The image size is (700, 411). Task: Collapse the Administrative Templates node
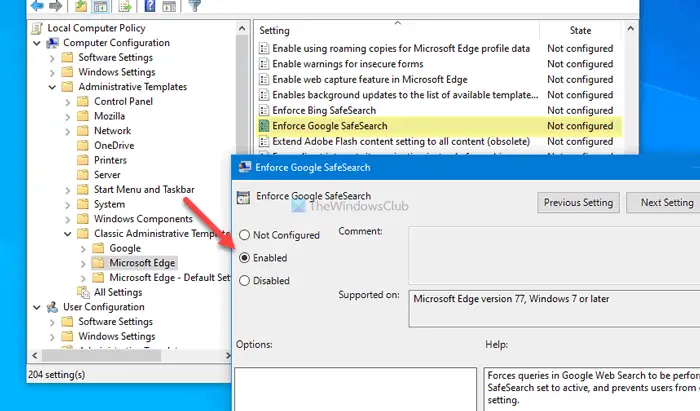[52, 87]
